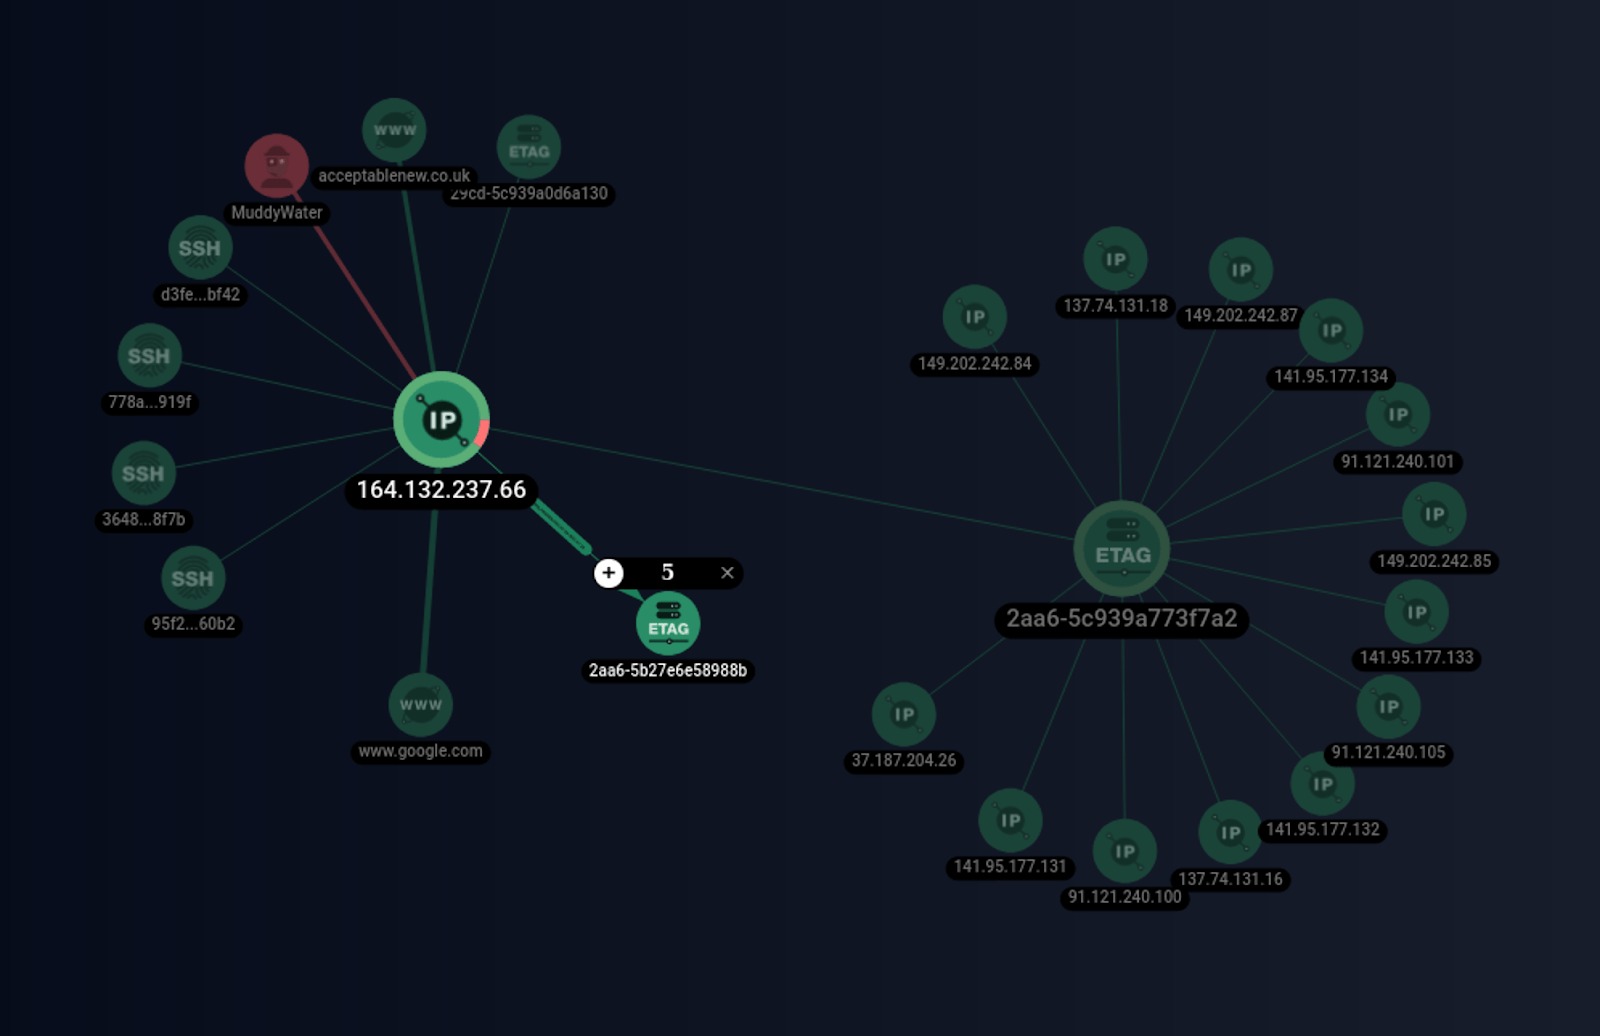
Task: Click the central IP node 164.132.237.66
Action: tap(441, 420)
